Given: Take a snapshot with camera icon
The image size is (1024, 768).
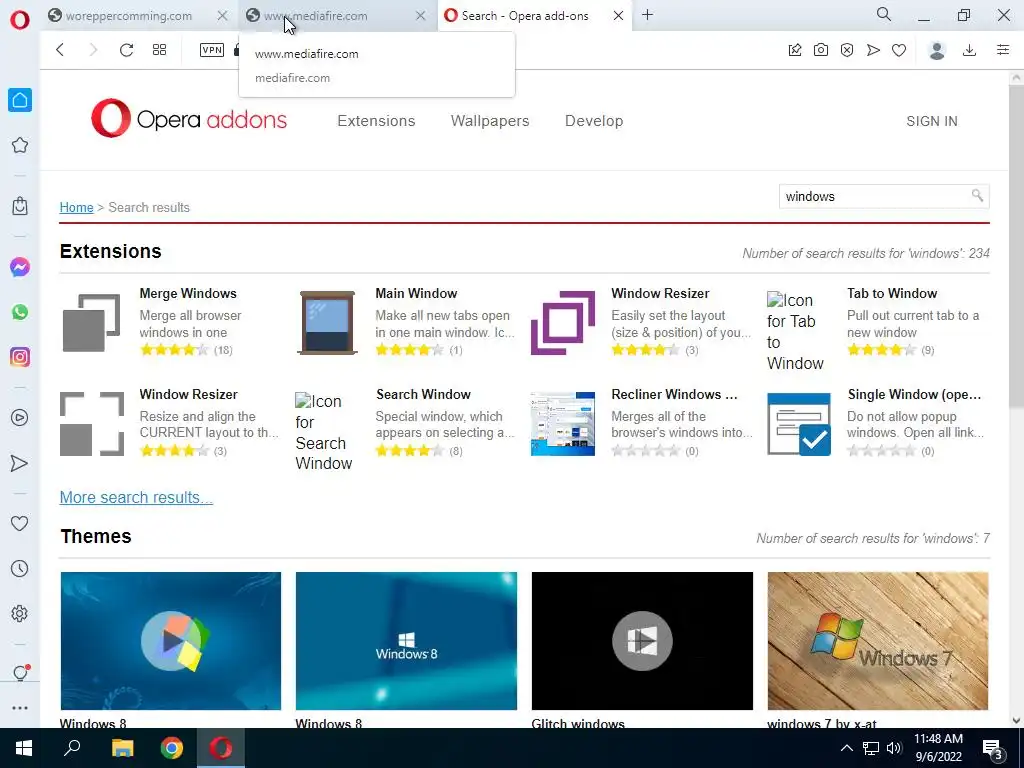Looking at the screenshot, I should click(821, 50).
